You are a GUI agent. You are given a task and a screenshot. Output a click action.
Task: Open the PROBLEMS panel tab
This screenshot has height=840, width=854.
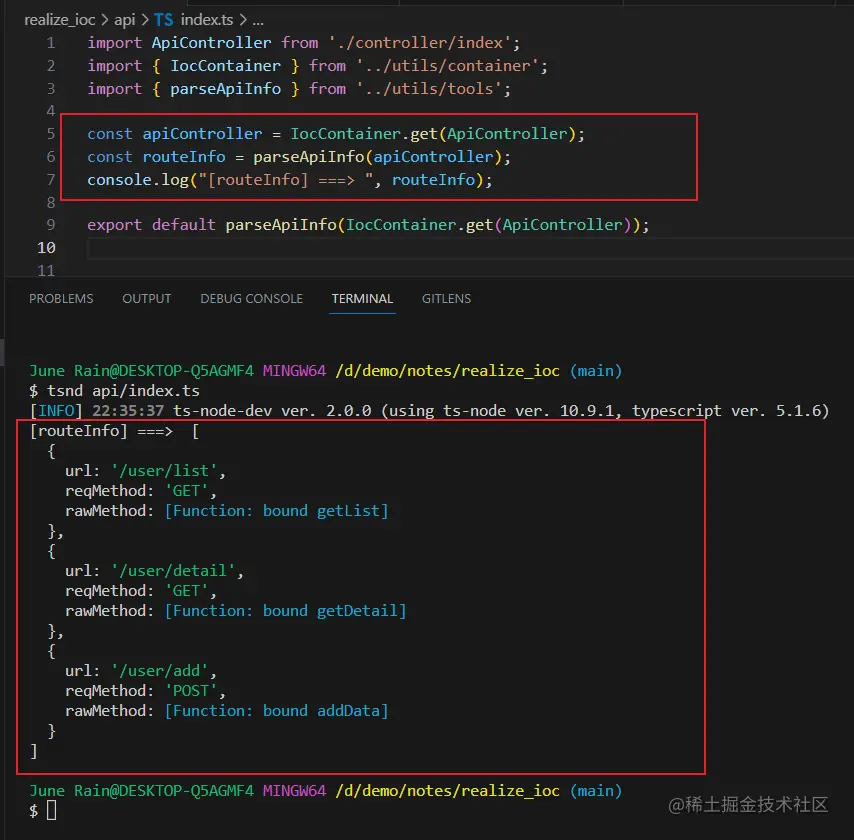coord(61,299)
